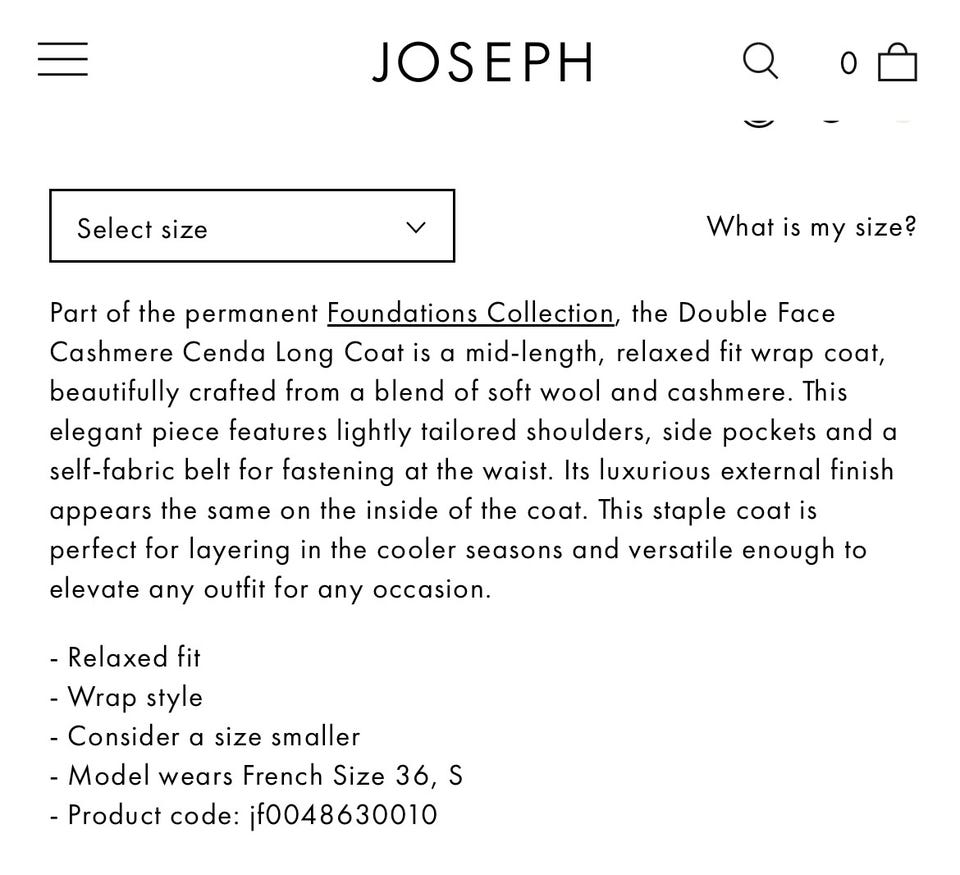The width and height of the screenshot is (960, 875).
Task: Click inside the product description paragraph
Action: (470, 470)
